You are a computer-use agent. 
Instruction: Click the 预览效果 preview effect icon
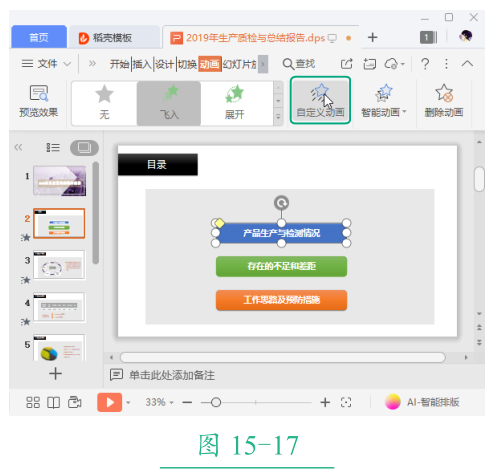tap(39, 93)
